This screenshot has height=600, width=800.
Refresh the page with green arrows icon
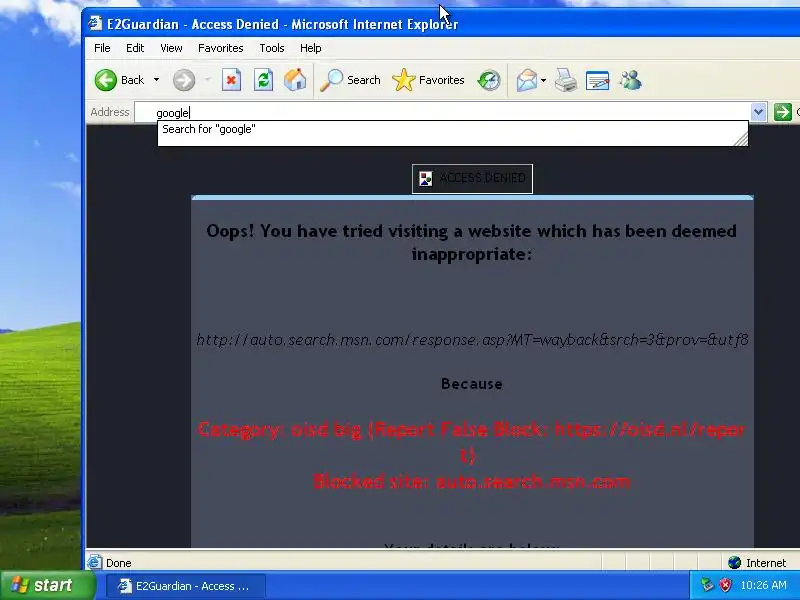point(263,80)
